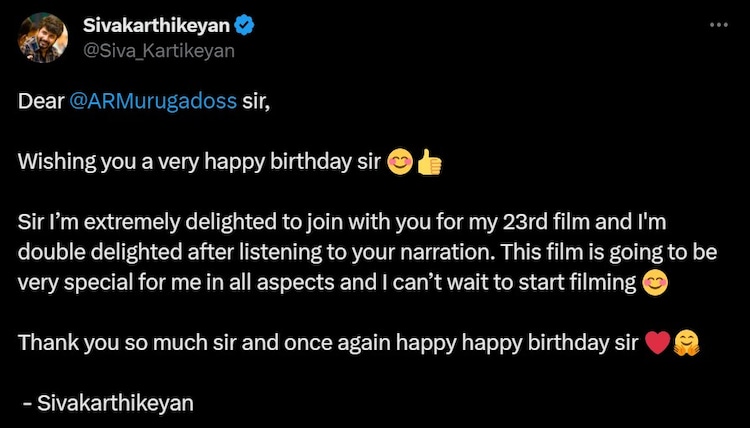Click the word 'Dear' in the tweet
The width and height of the screenshot is (750, 428).
[x=41, y=101]
